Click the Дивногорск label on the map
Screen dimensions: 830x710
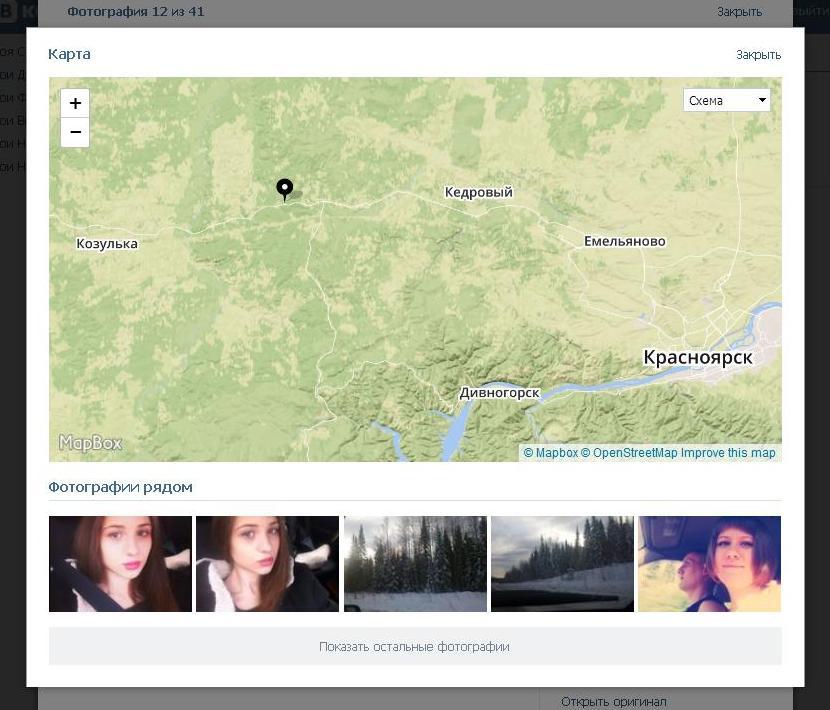point(499,393)
